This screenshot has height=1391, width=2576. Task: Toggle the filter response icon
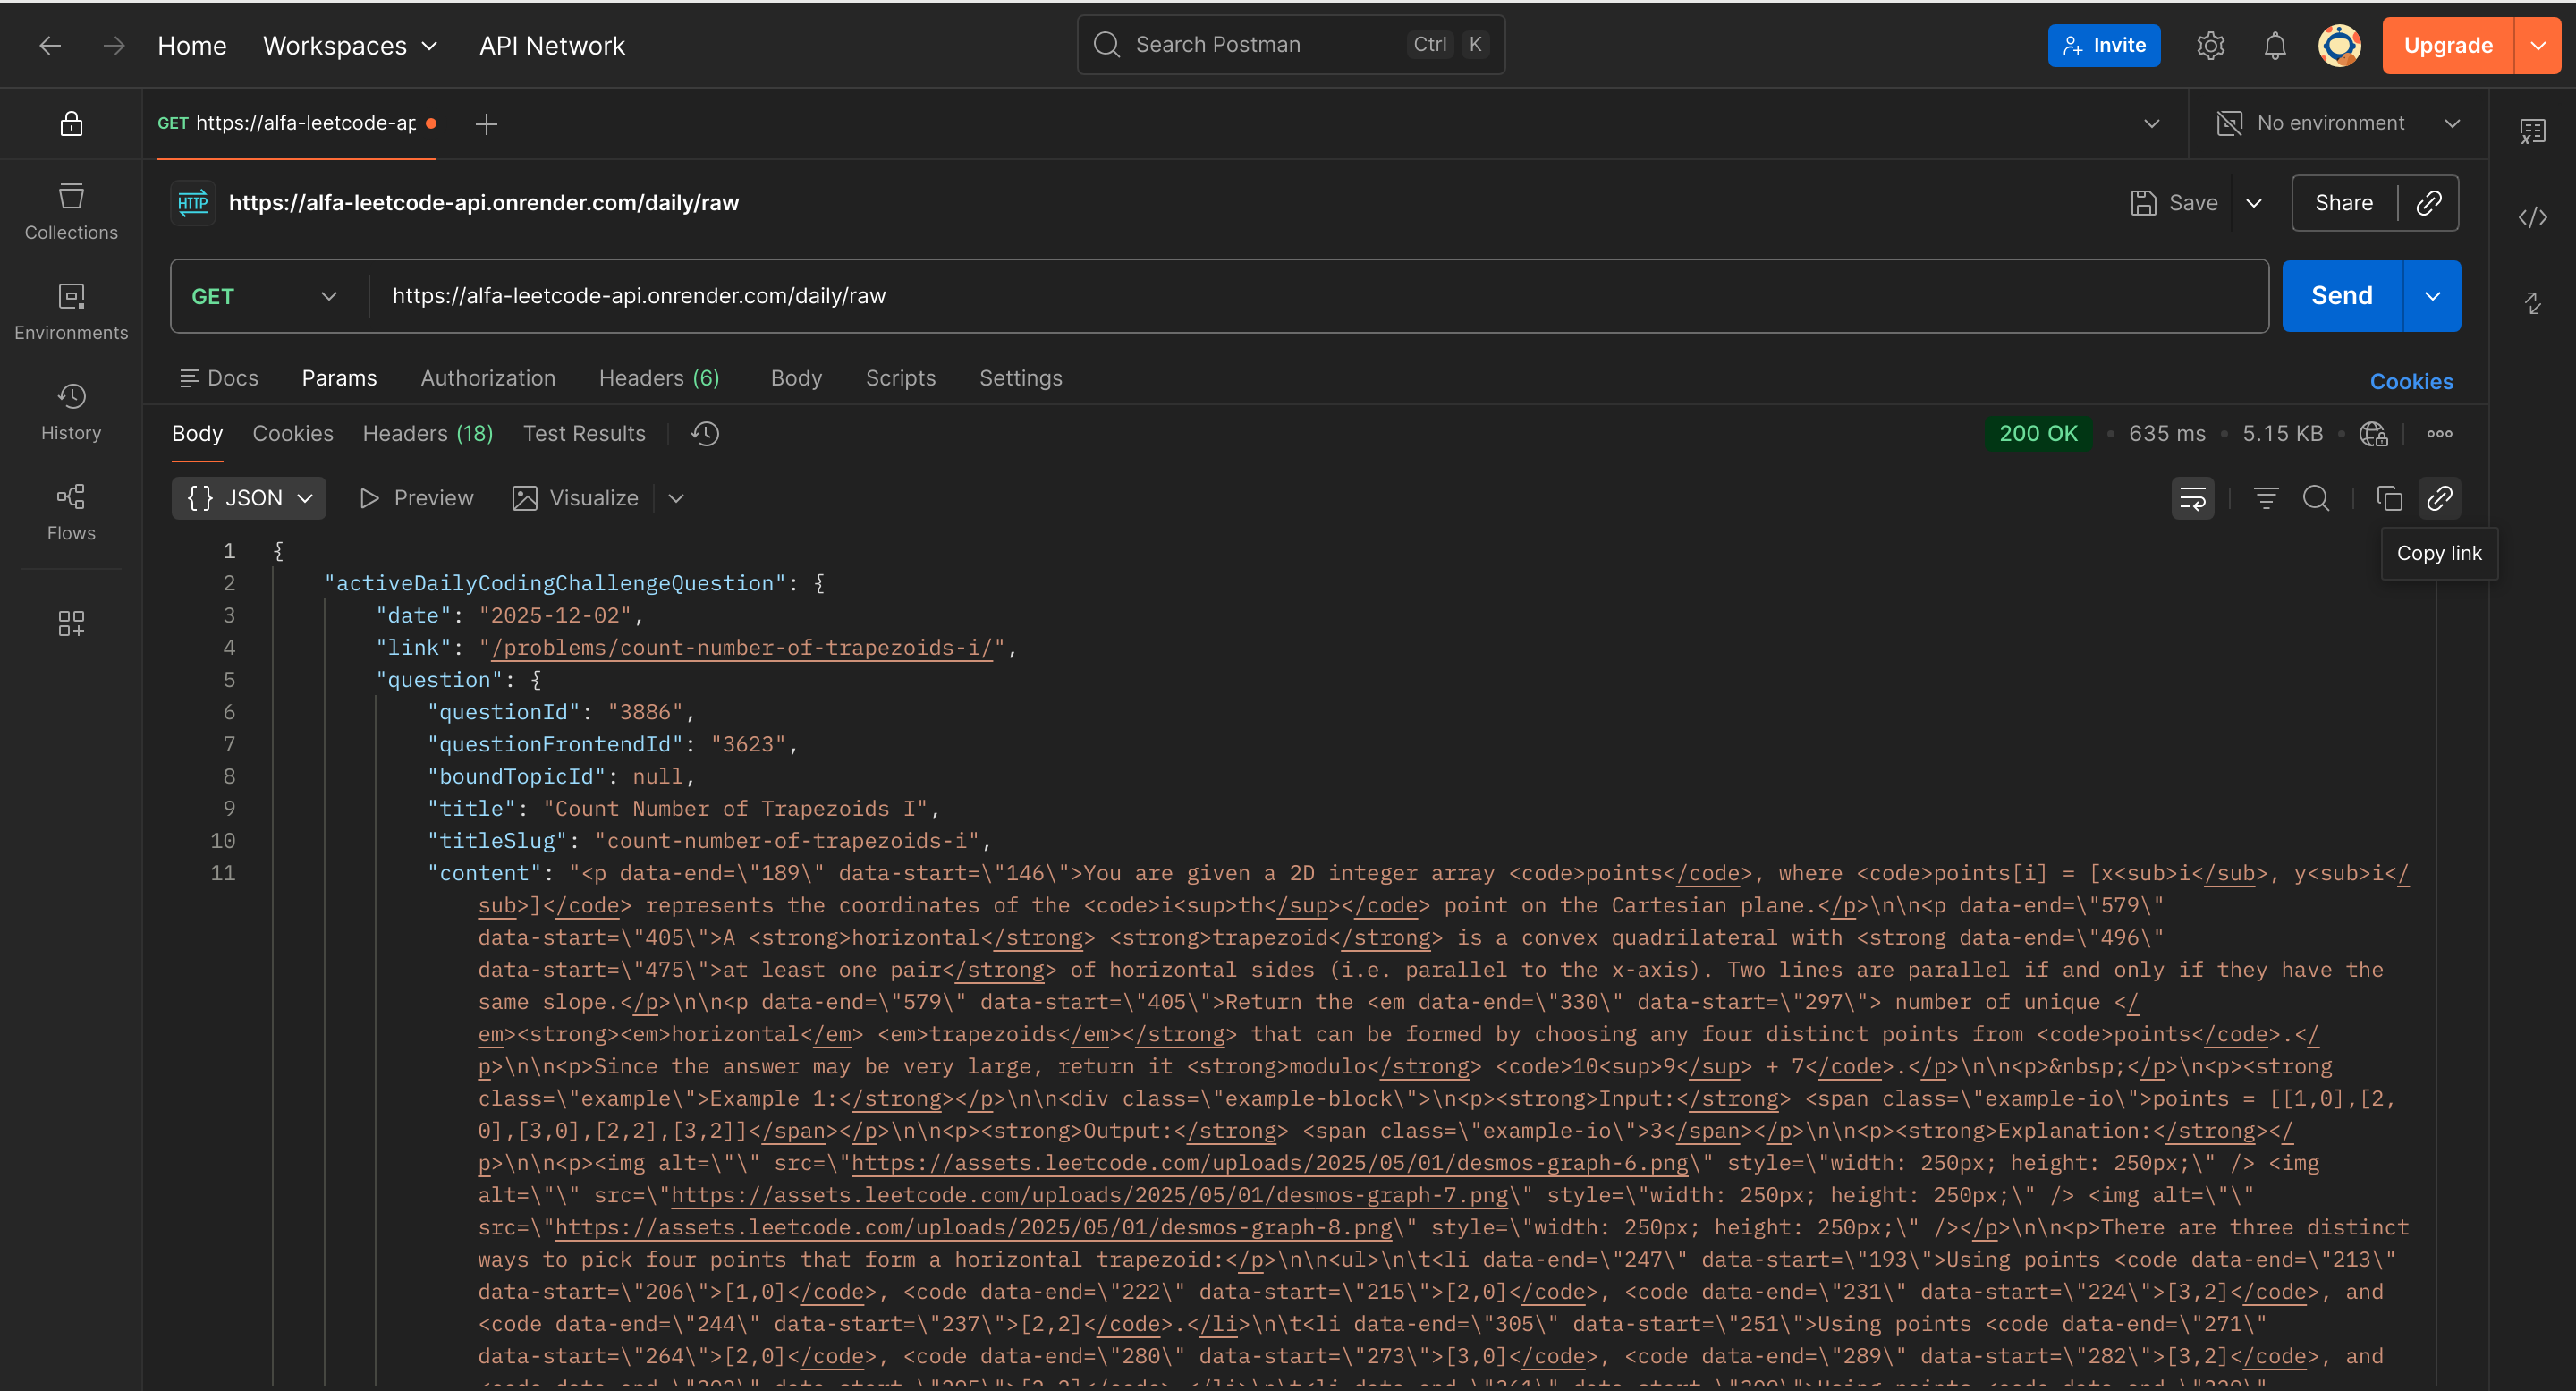click(2265, 498)
